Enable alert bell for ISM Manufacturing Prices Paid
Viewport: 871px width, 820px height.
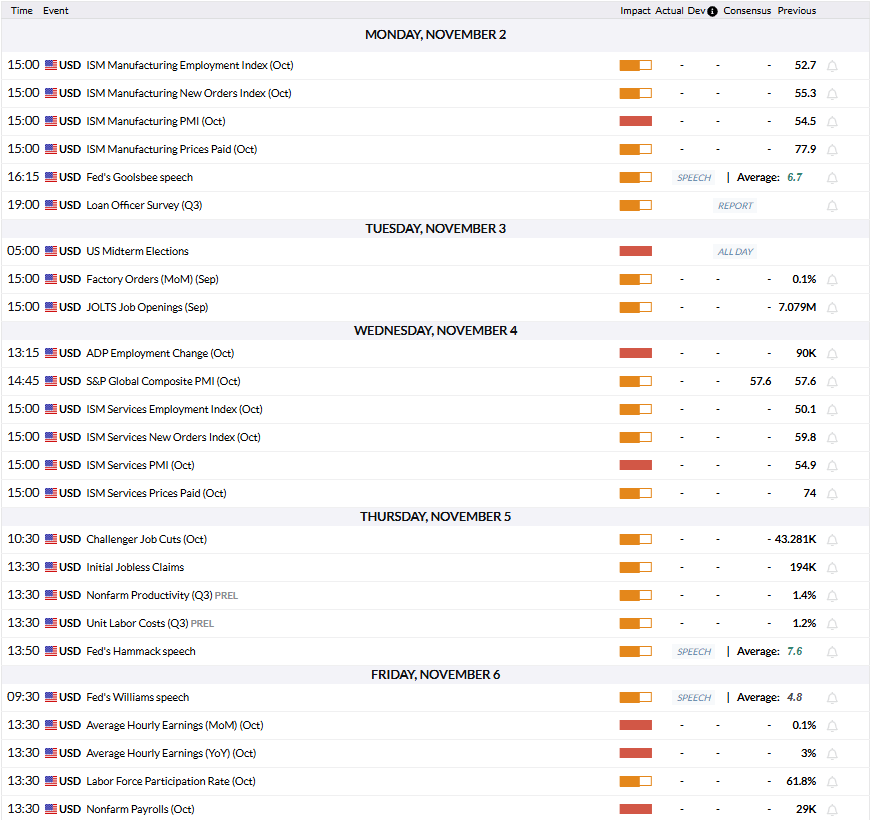(x=832, y=150)
